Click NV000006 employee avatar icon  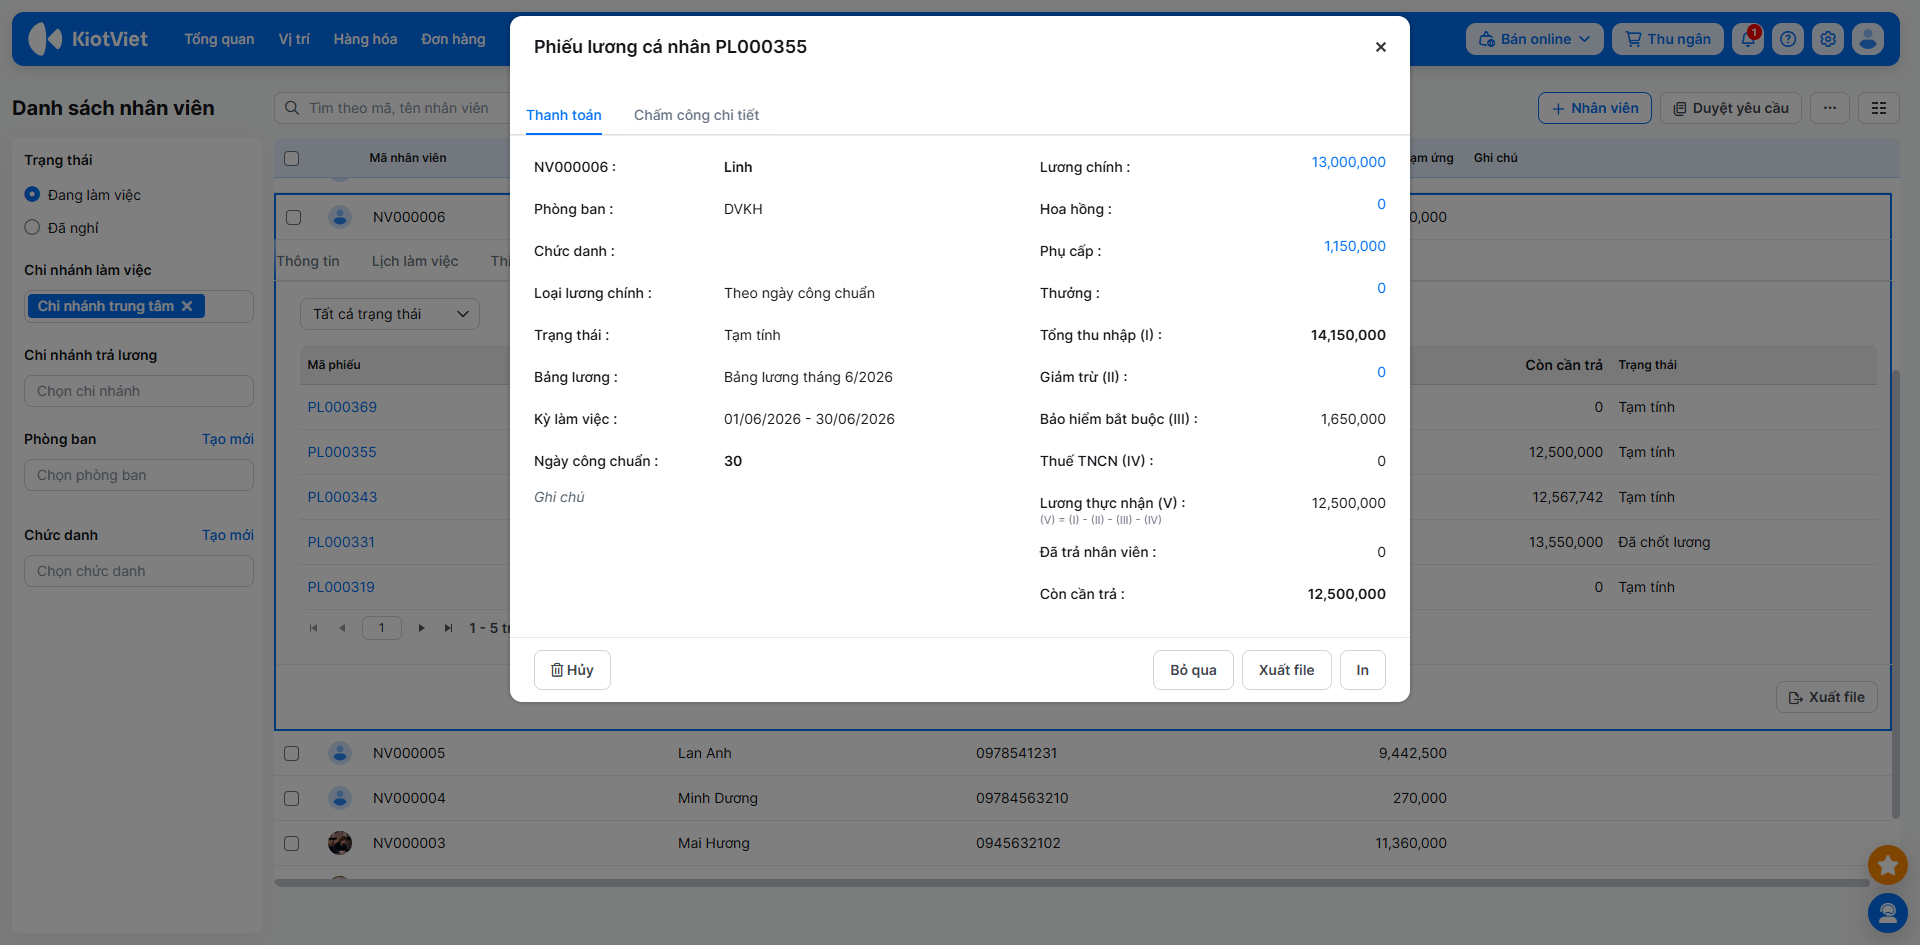(340, 217)
